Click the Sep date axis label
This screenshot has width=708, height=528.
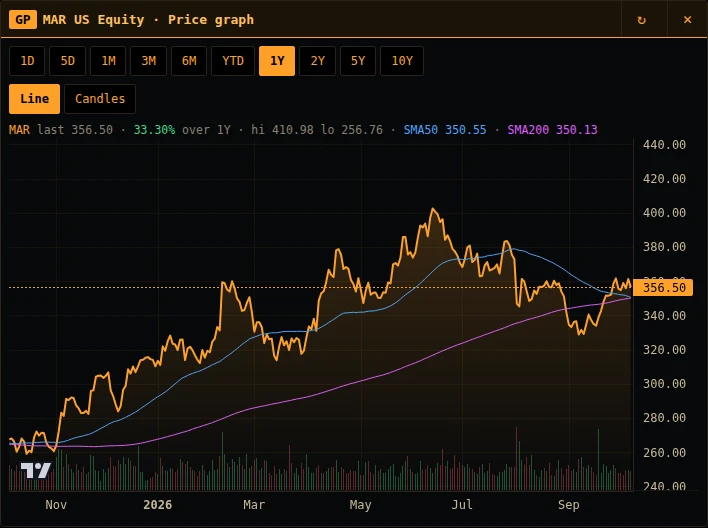pos(569,505)
